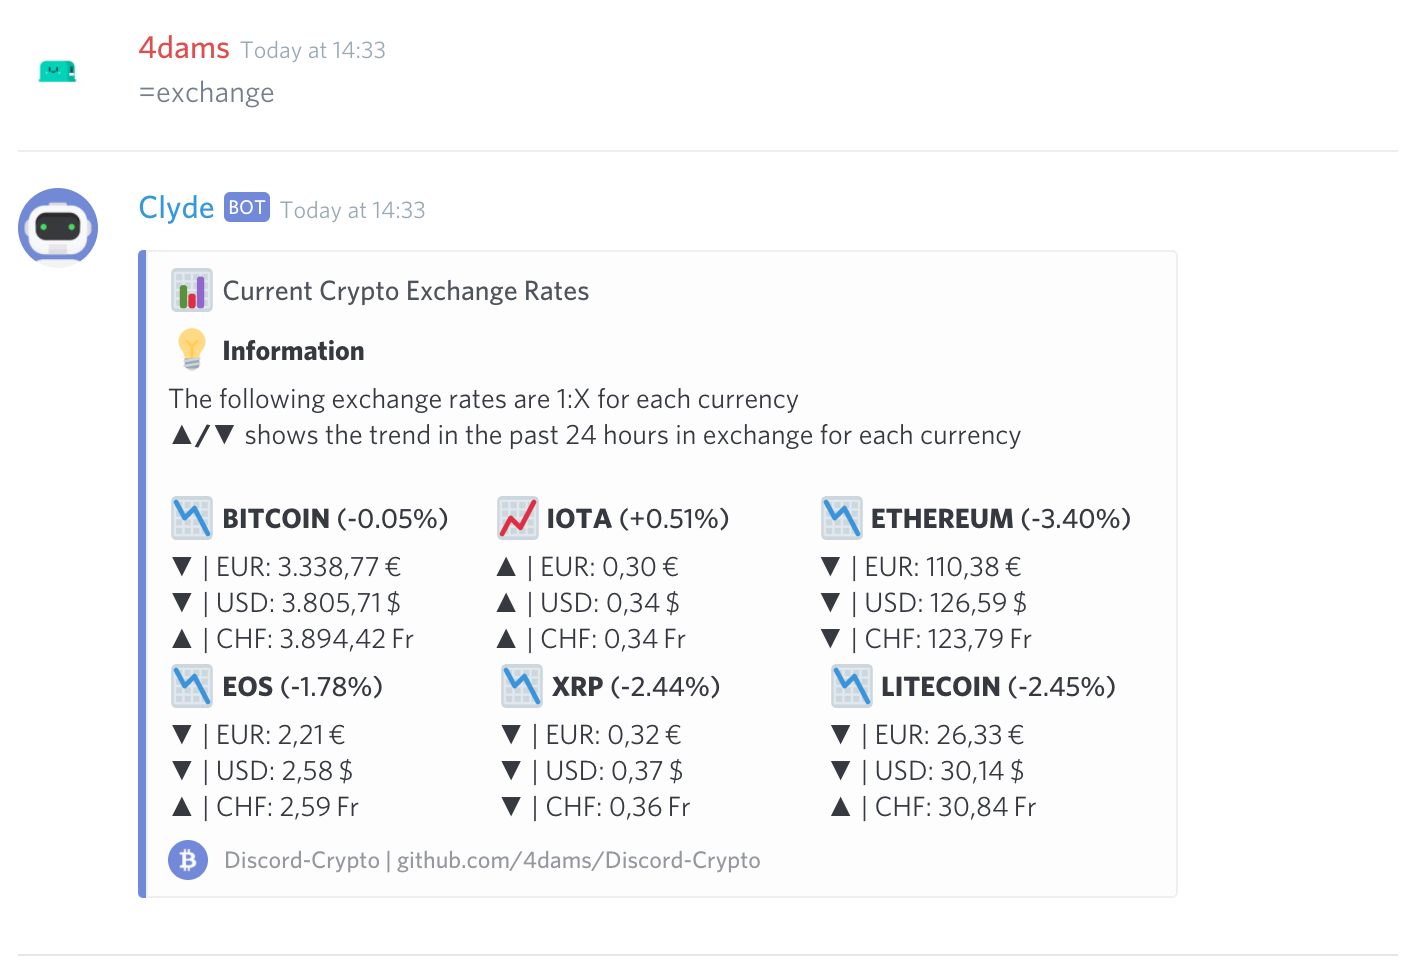The image size is (1416, 959).
Task: Click the 4dams username
Action: coord(184,48)
